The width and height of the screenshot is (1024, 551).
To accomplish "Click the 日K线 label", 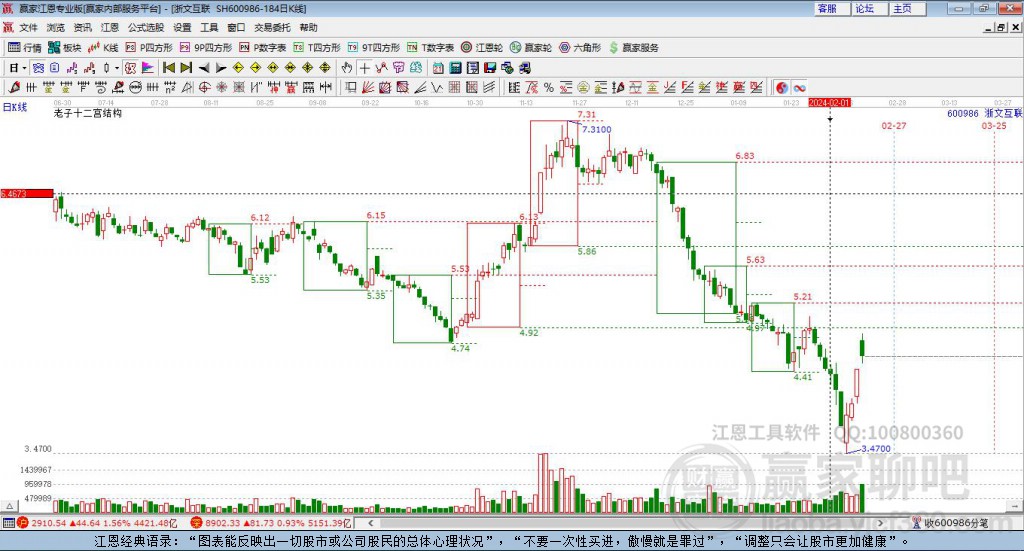I will click(15, 108).
